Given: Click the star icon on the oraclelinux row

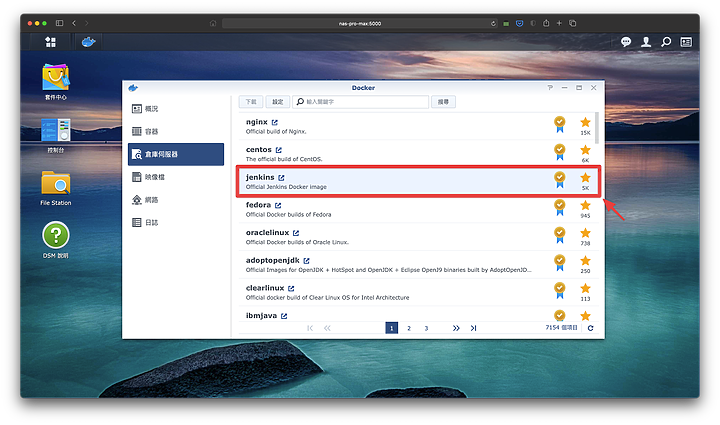Looking at the screenshot, I should point(585,233).
